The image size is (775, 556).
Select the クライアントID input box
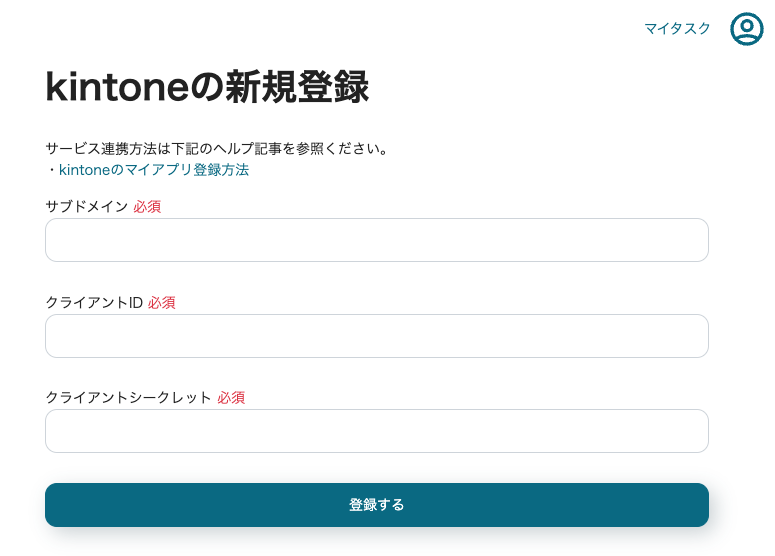click(x=377, y=336)
